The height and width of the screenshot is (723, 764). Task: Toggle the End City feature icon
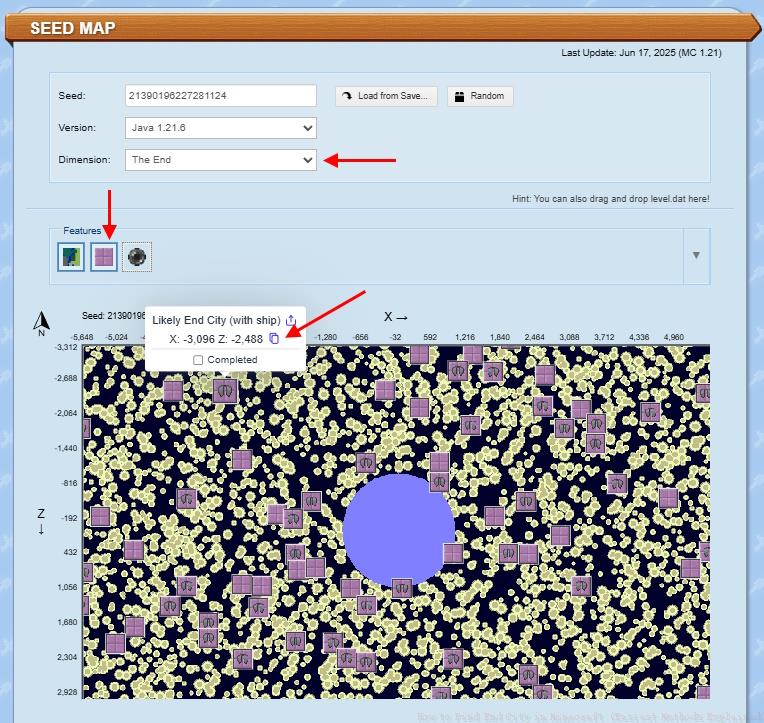[104, 257]
